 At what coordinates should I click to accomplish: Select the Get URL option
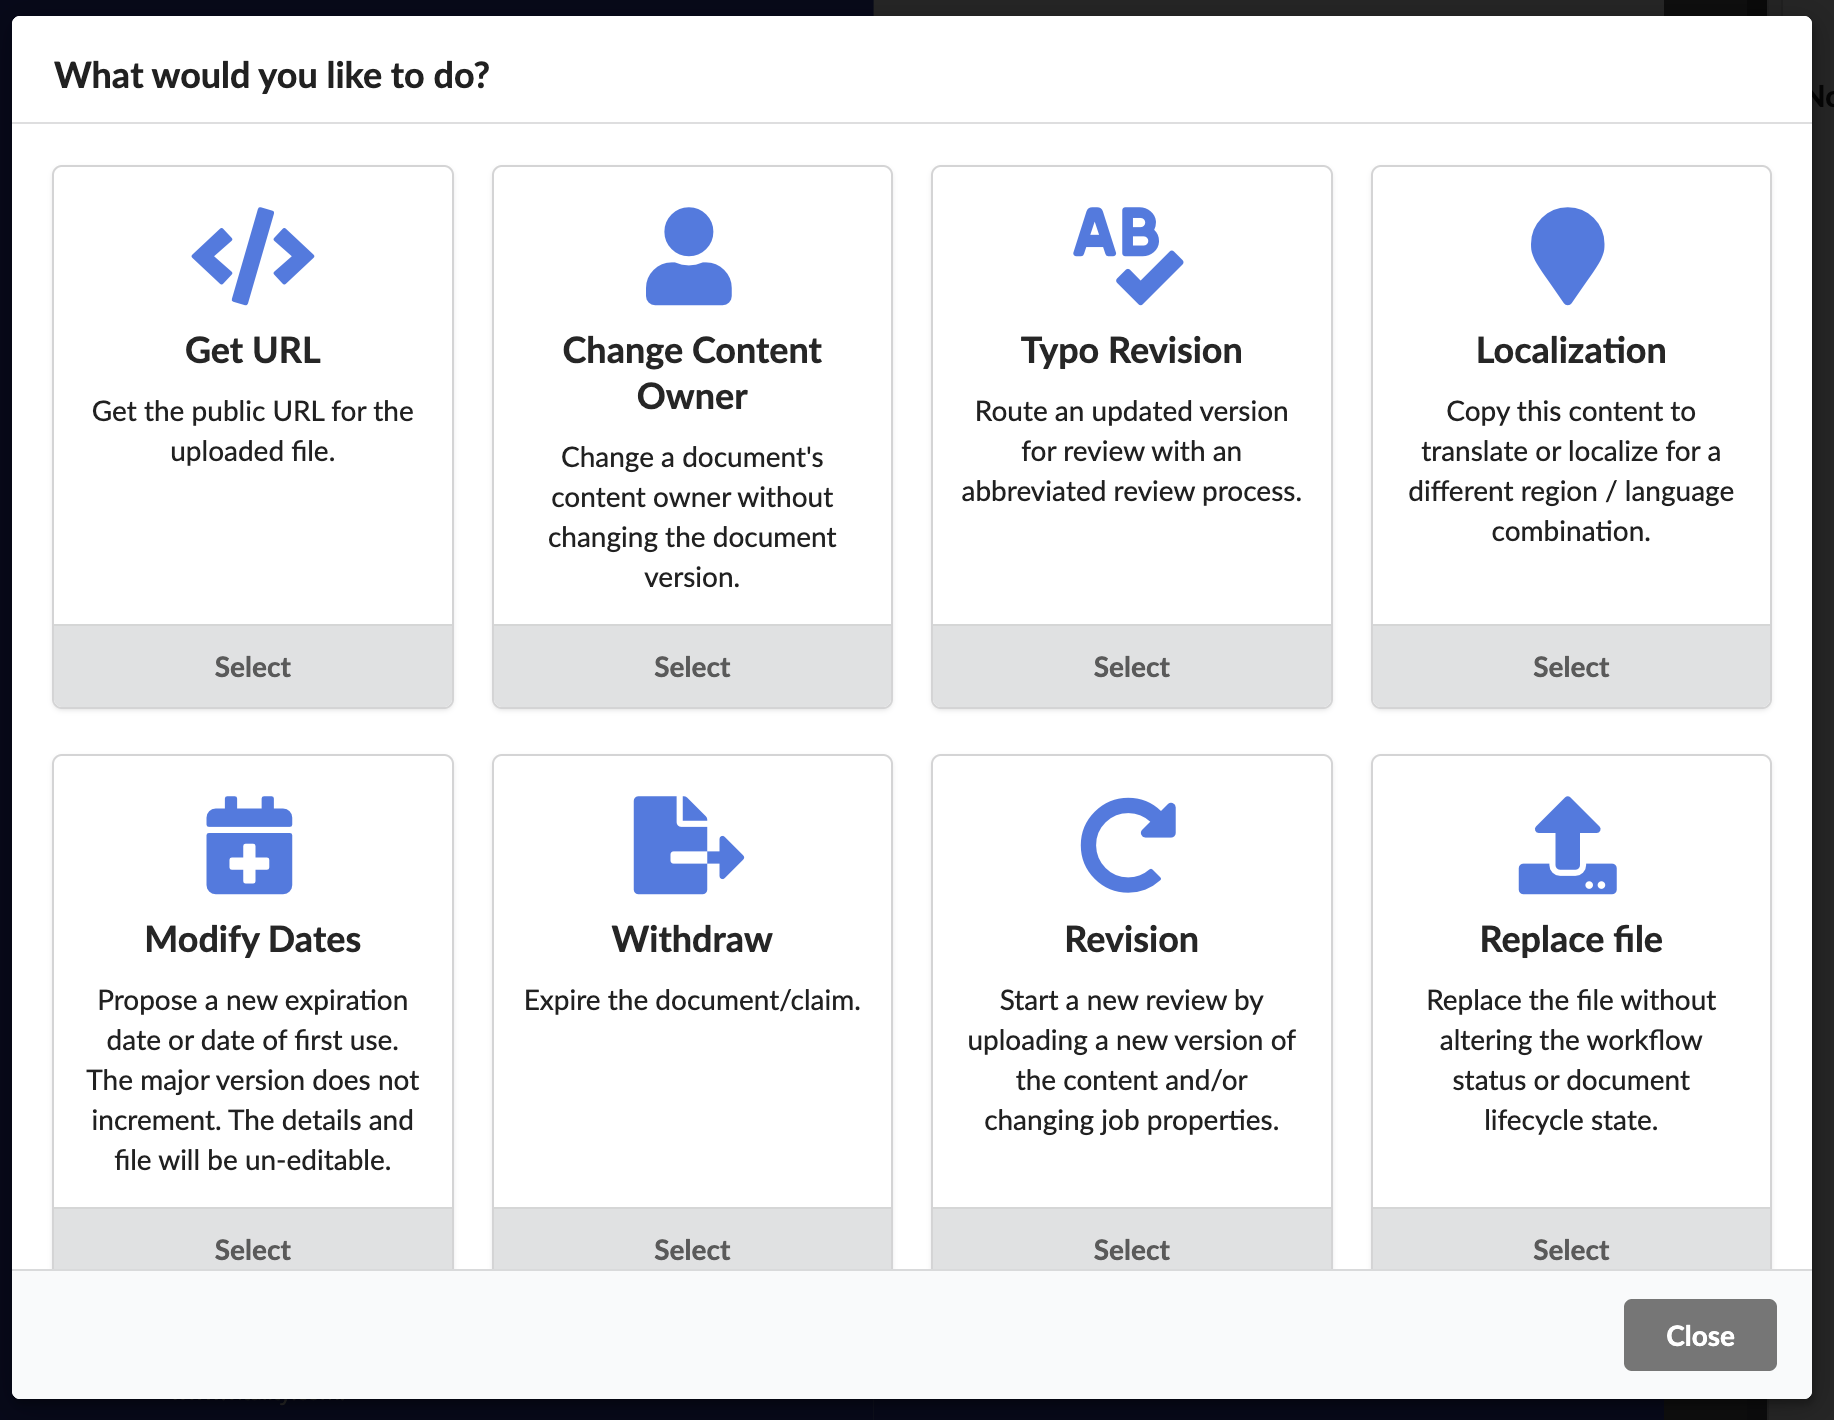[x=253, y=667]
